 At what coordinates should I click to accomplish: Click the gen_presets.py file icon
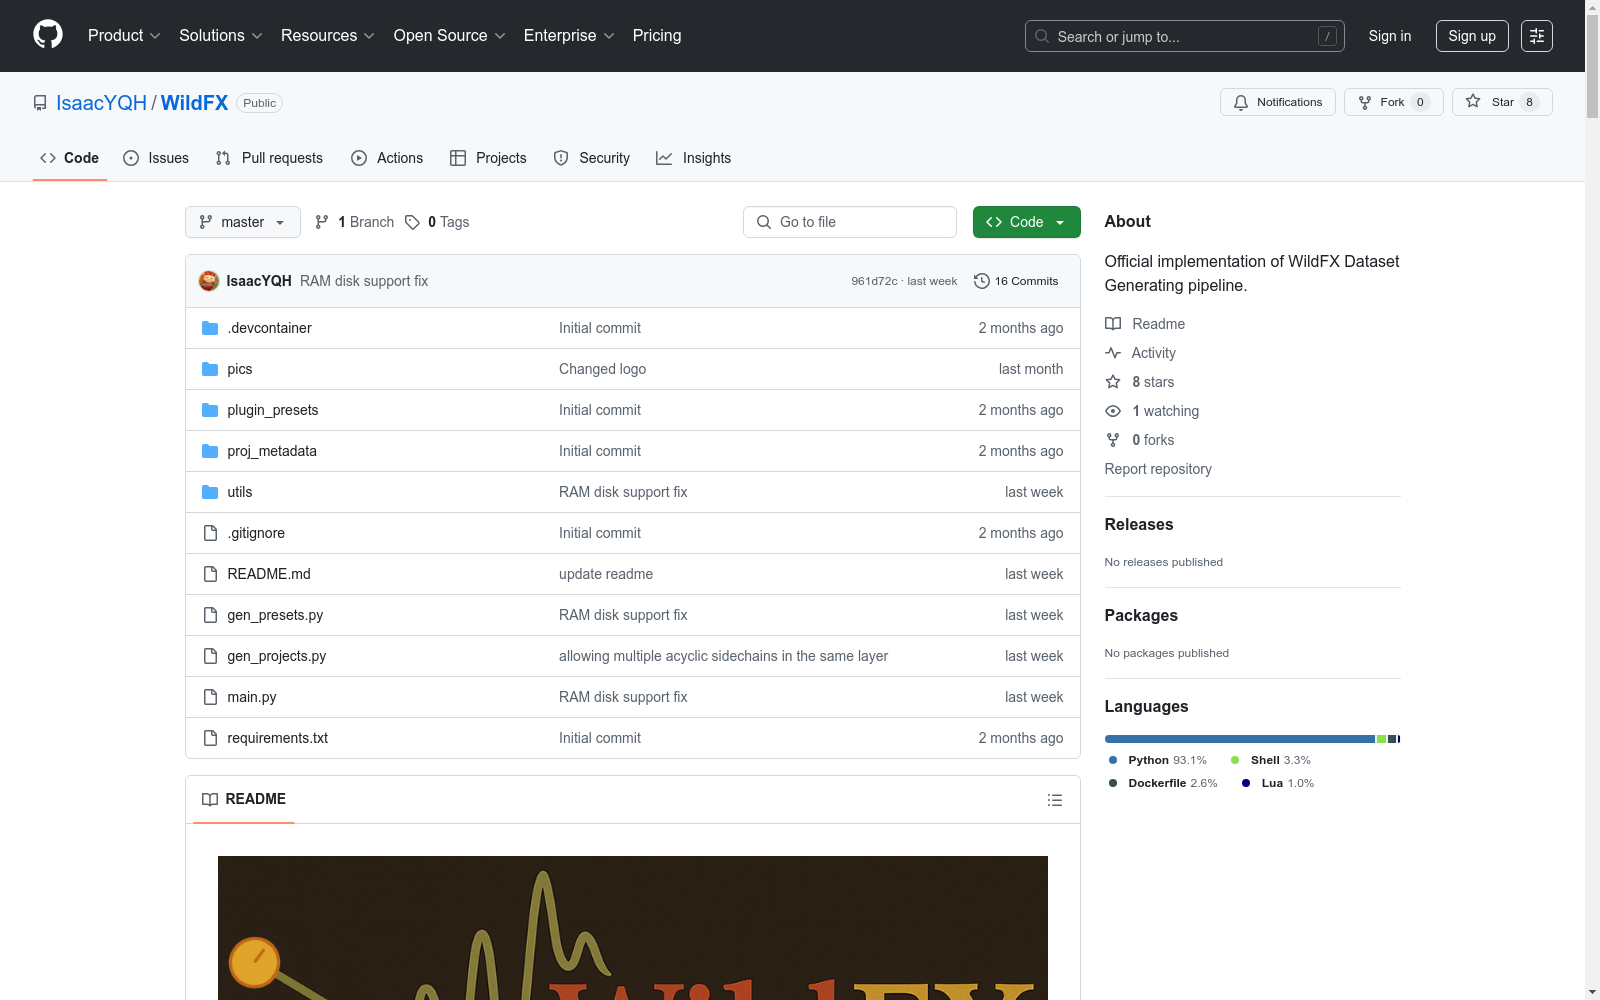pos(210,615)
